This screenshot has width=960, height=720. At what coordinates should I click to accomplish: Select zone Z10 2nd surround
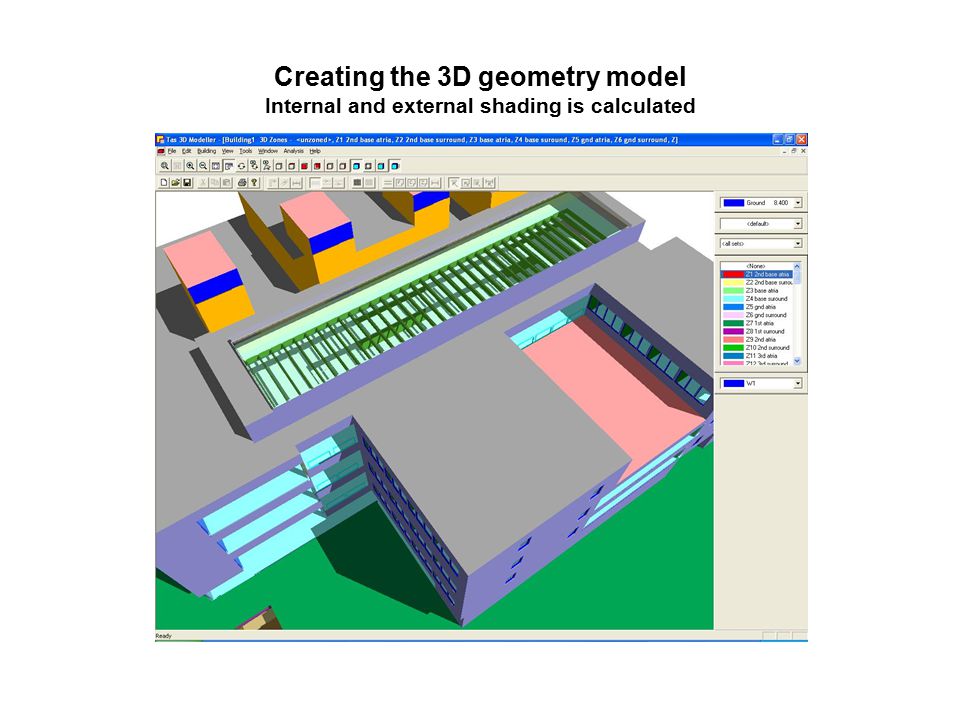(756, 347)
